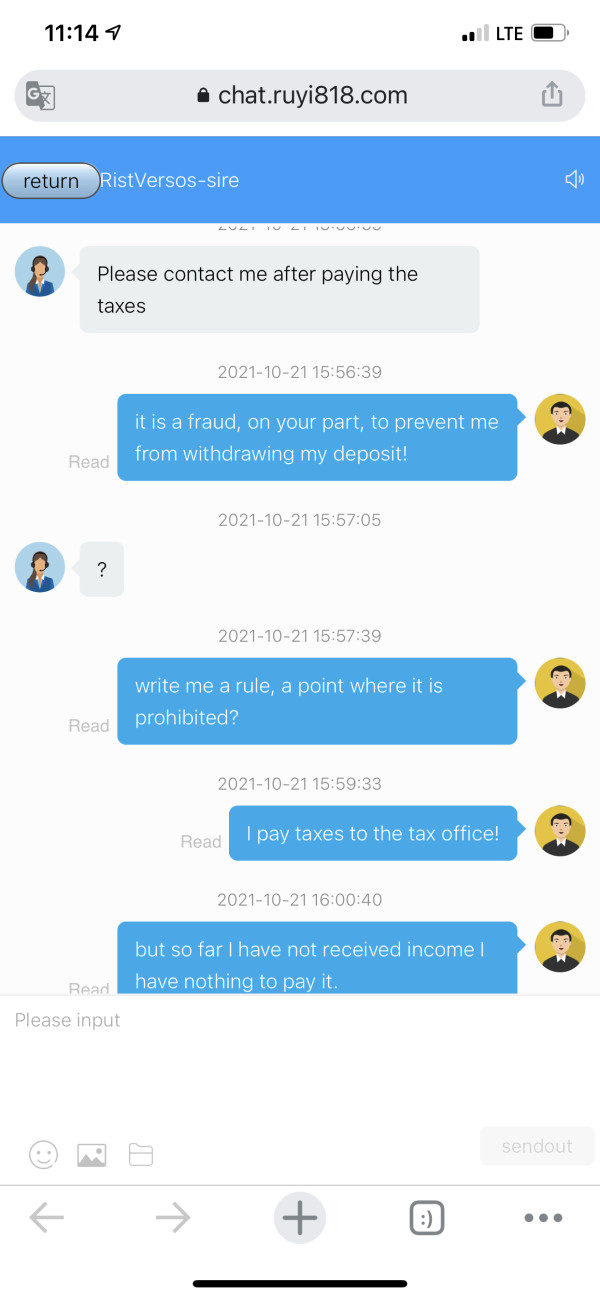Tap the chat.ruyi818.com address bar
600x1299 pixels.
(300, 96)
